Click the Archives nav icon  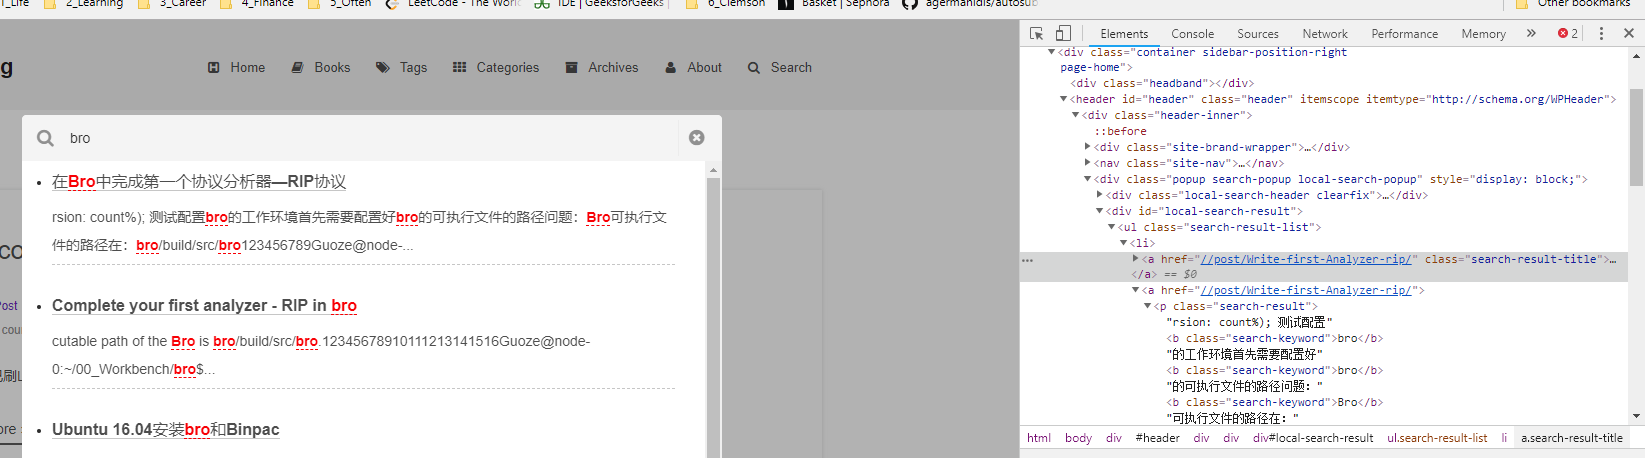coord(572,67)
